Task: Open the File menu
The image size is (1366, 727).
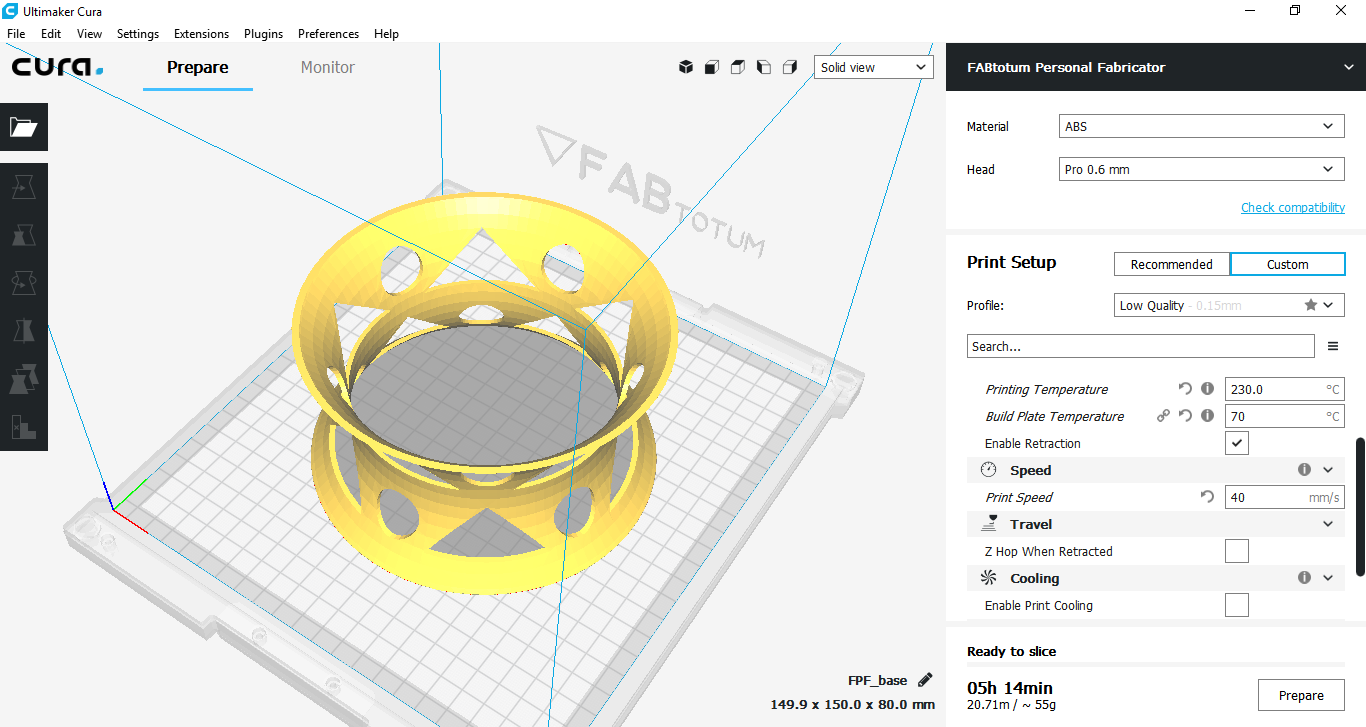Action: 16,33
